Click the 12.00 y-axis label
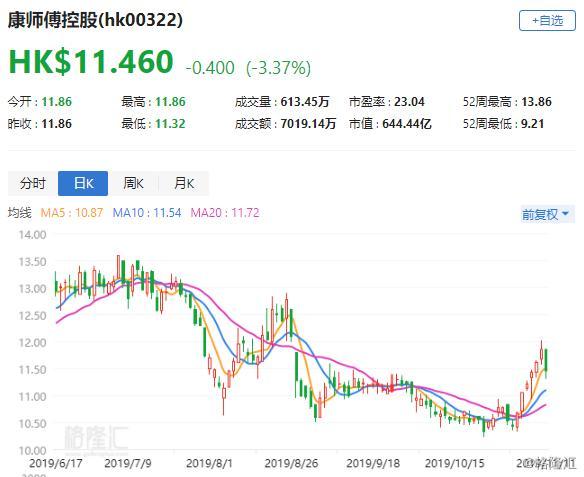584x477 pixels. coord(32,343)
